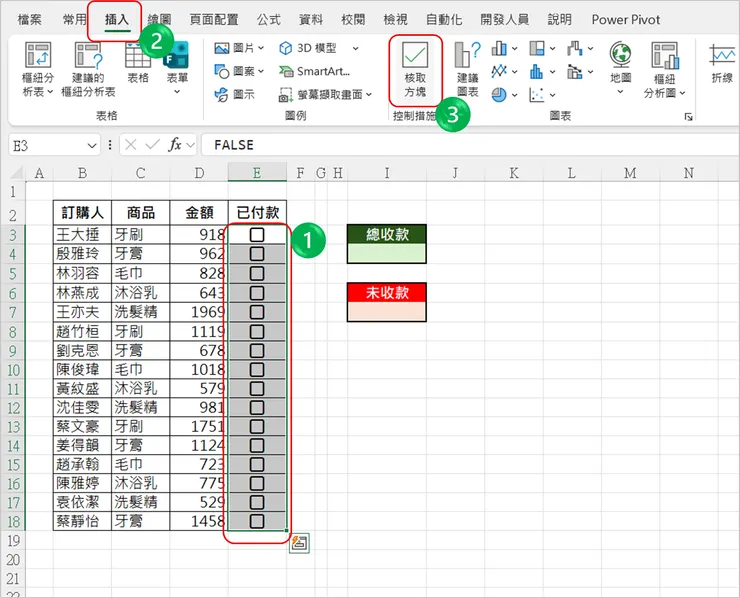
Task: Switch to the Formulas (公式) tab
Action: (x=269, y=19)
